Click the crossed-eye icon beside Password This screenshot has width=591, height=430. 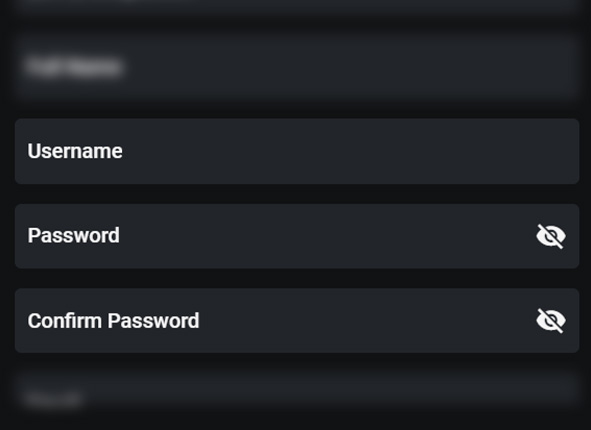point(551,236)
